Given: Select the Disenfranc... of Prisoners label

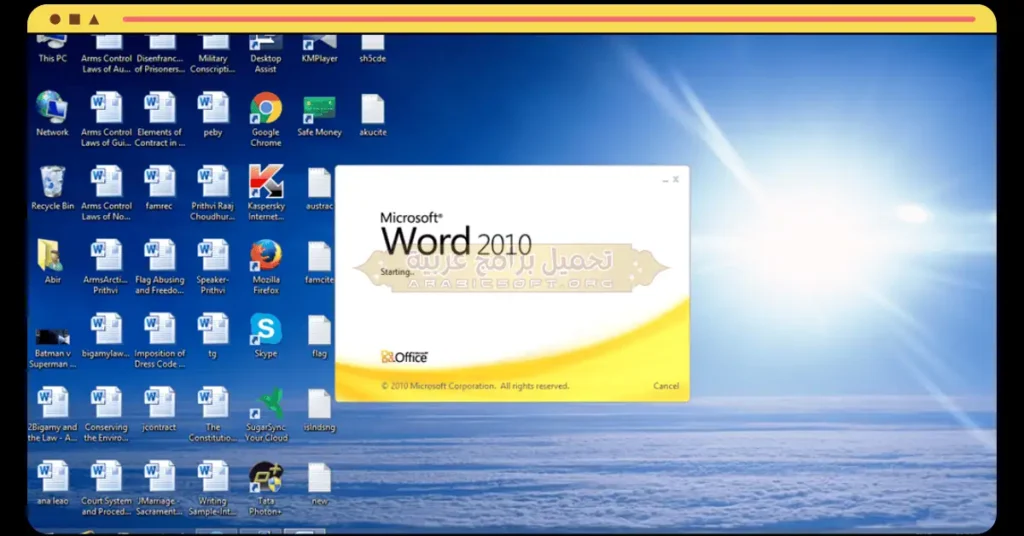Looking at the screenshot, I should pyautogui.click(x=159, y=63).
